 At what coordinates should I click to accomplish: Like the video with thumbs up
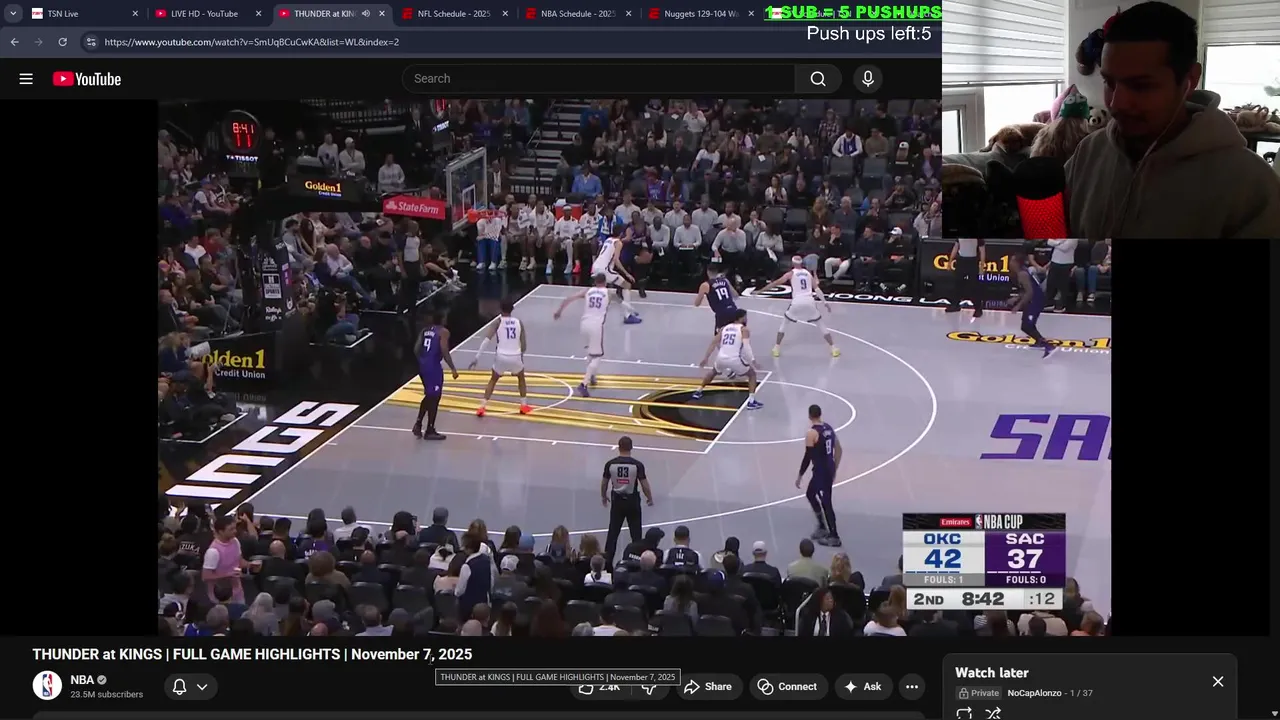click(598, 687)
